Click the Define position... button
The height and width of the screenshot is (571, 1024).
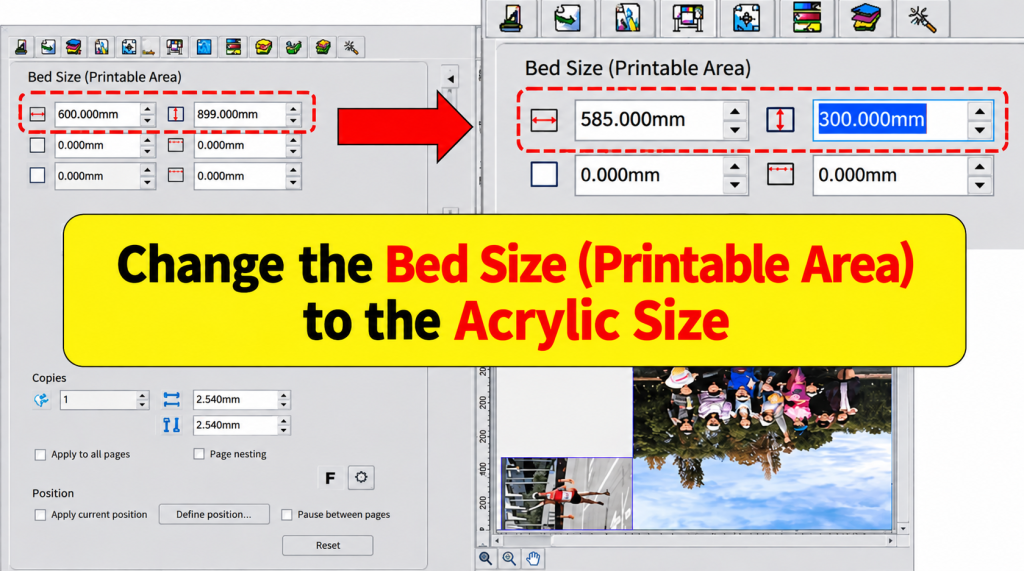pos(214,515)
